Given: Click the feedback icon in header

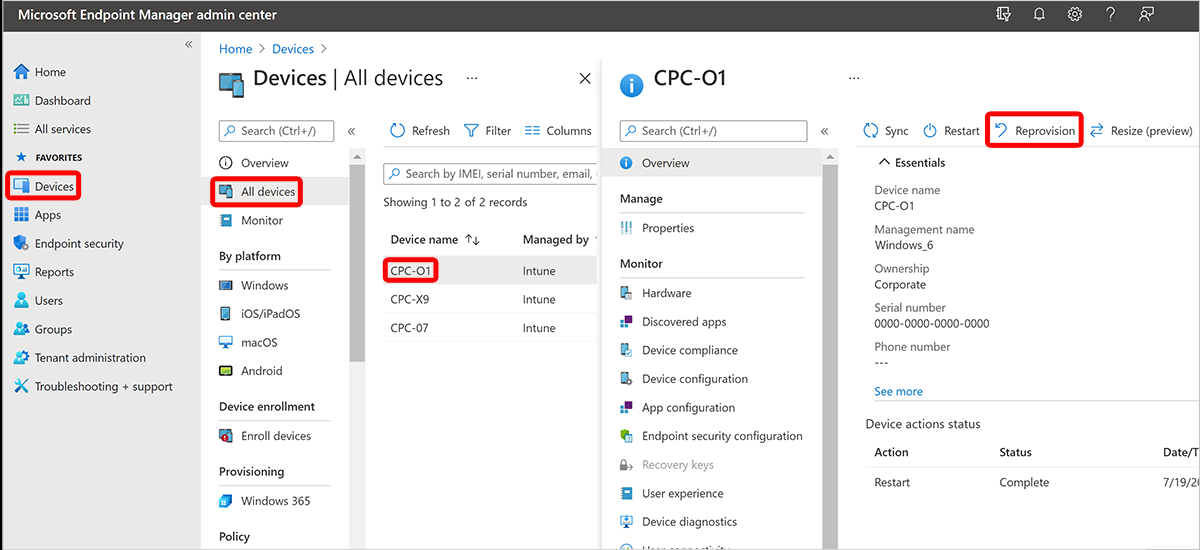Looking at the screenshot, I should tap(1147, 15).
